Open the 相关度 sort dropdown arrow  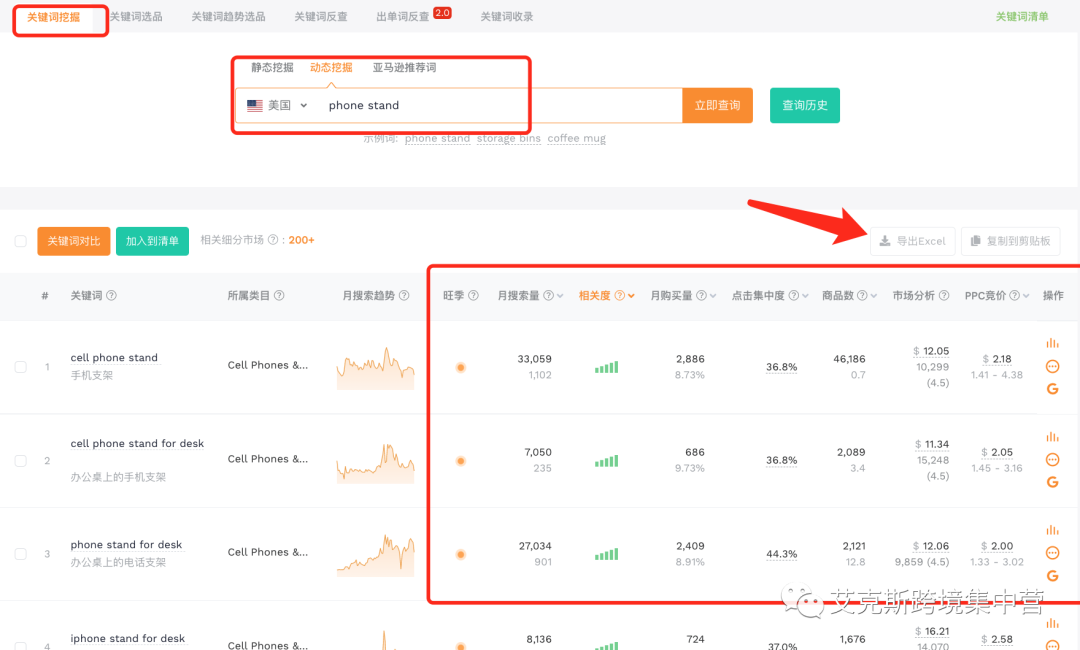click(x=631, y=295)
